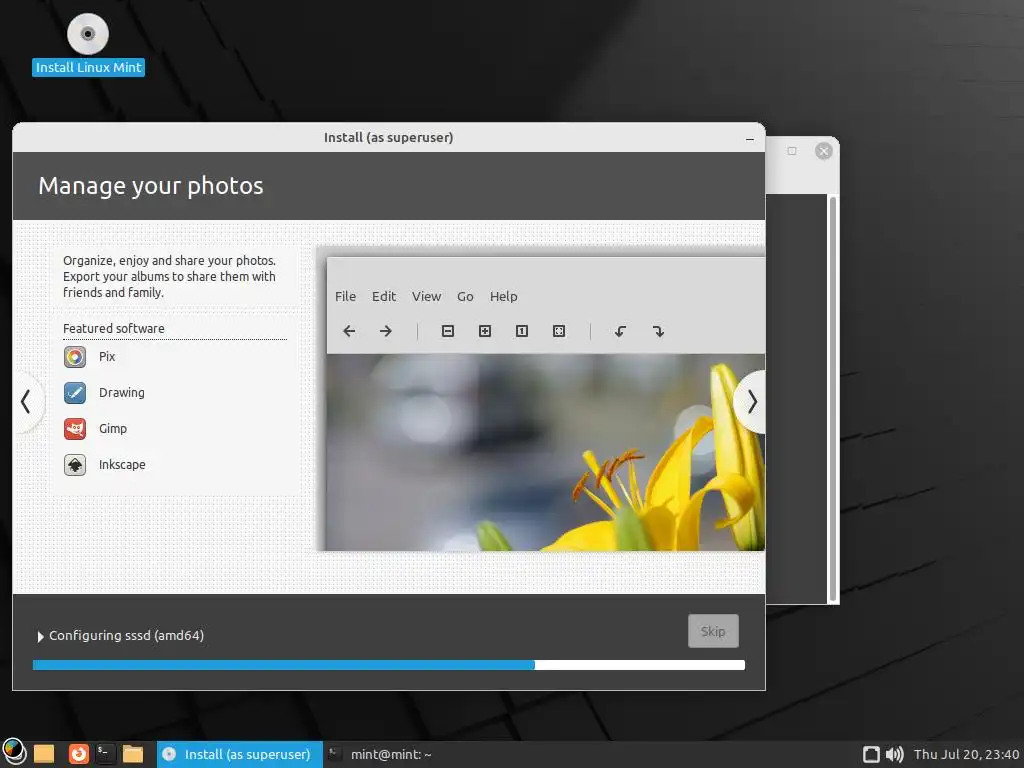
Task: Click the Help menu in slideshow image
Action: coord(504,296)
